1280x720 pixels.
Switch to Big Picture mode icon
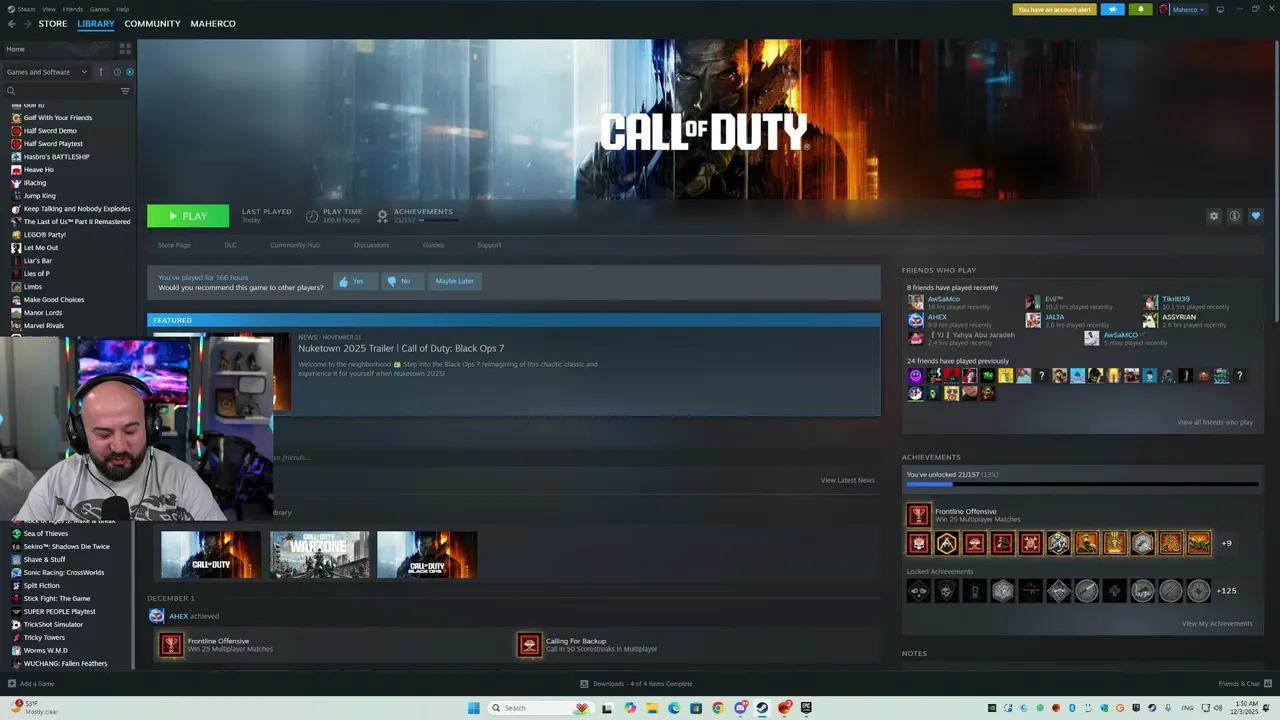(x=1220, y=9)
